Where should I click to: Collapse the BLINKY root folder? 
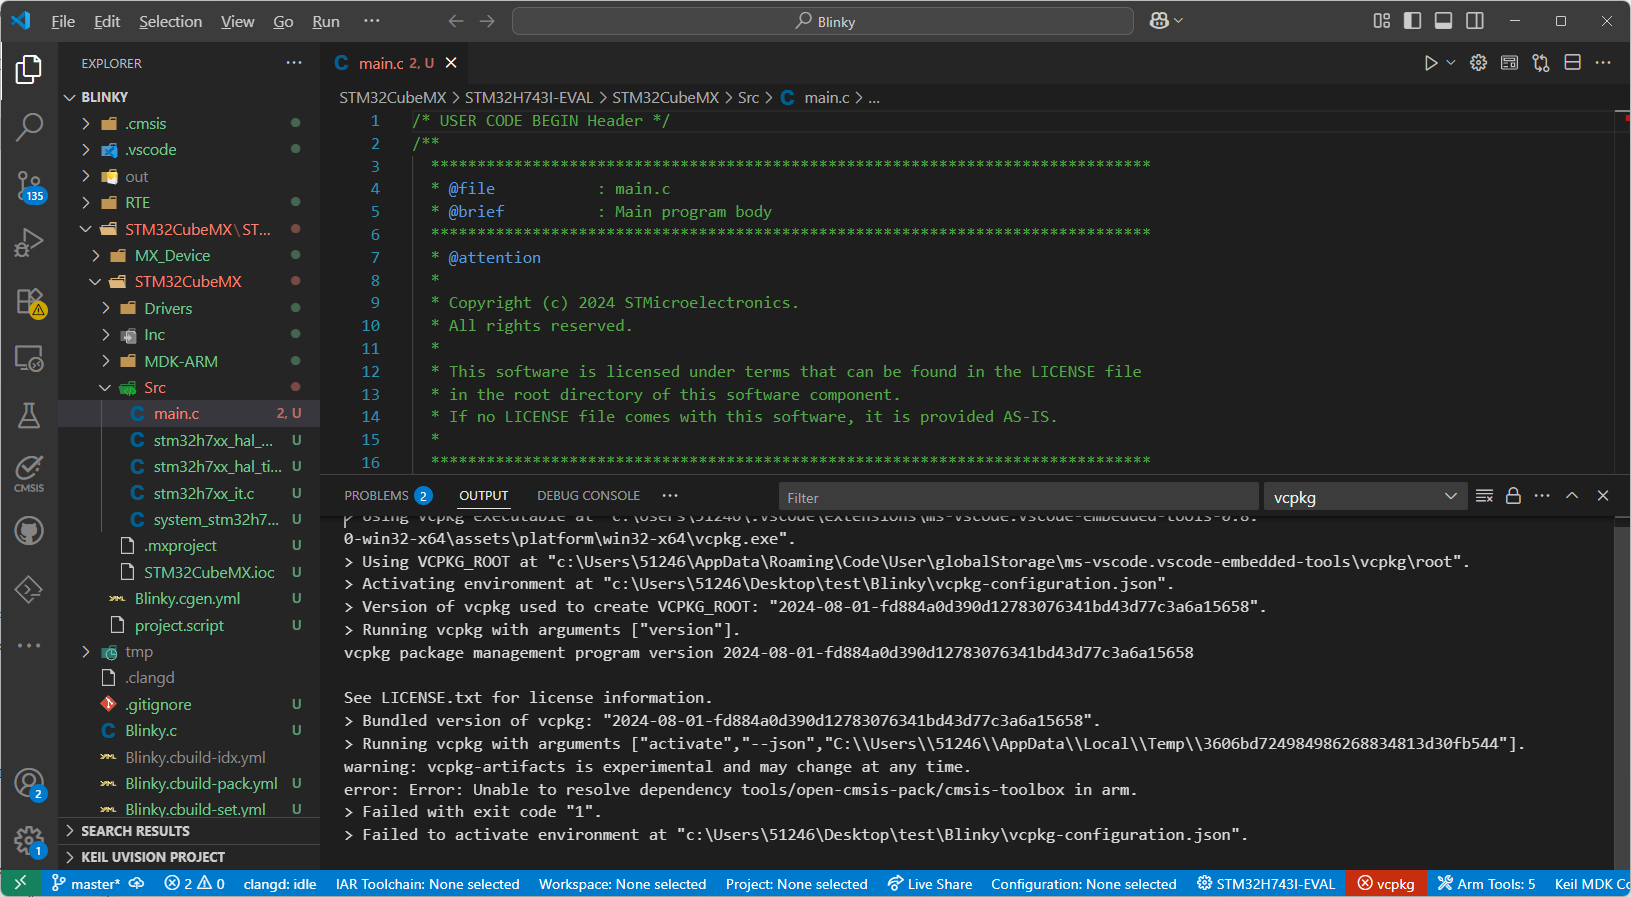[x=70, y=97]
